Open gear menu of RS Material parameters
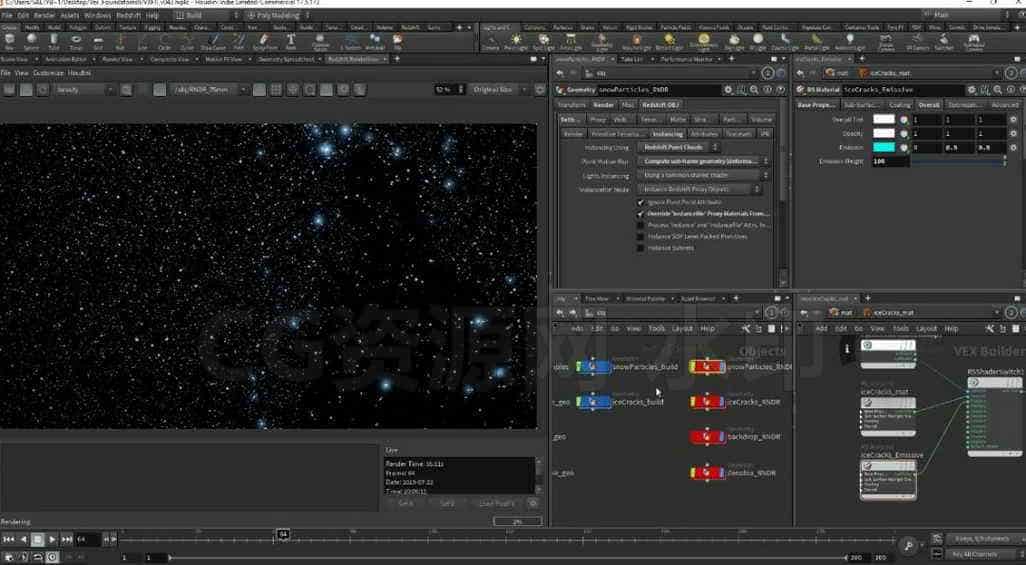Viewport: 1026px width, 565px height. point(972,90)
